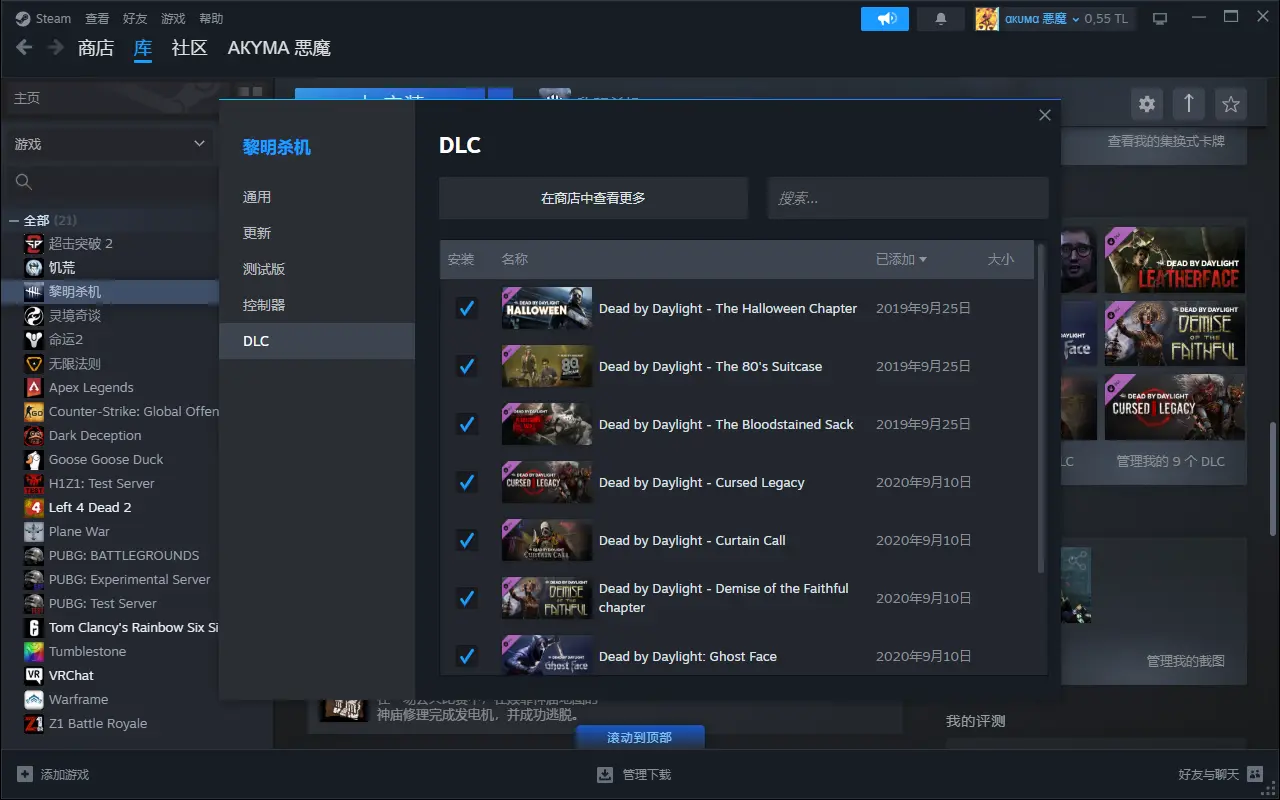Close the properties dialog
The image size is (1280, 800).
click(1045, 115)
